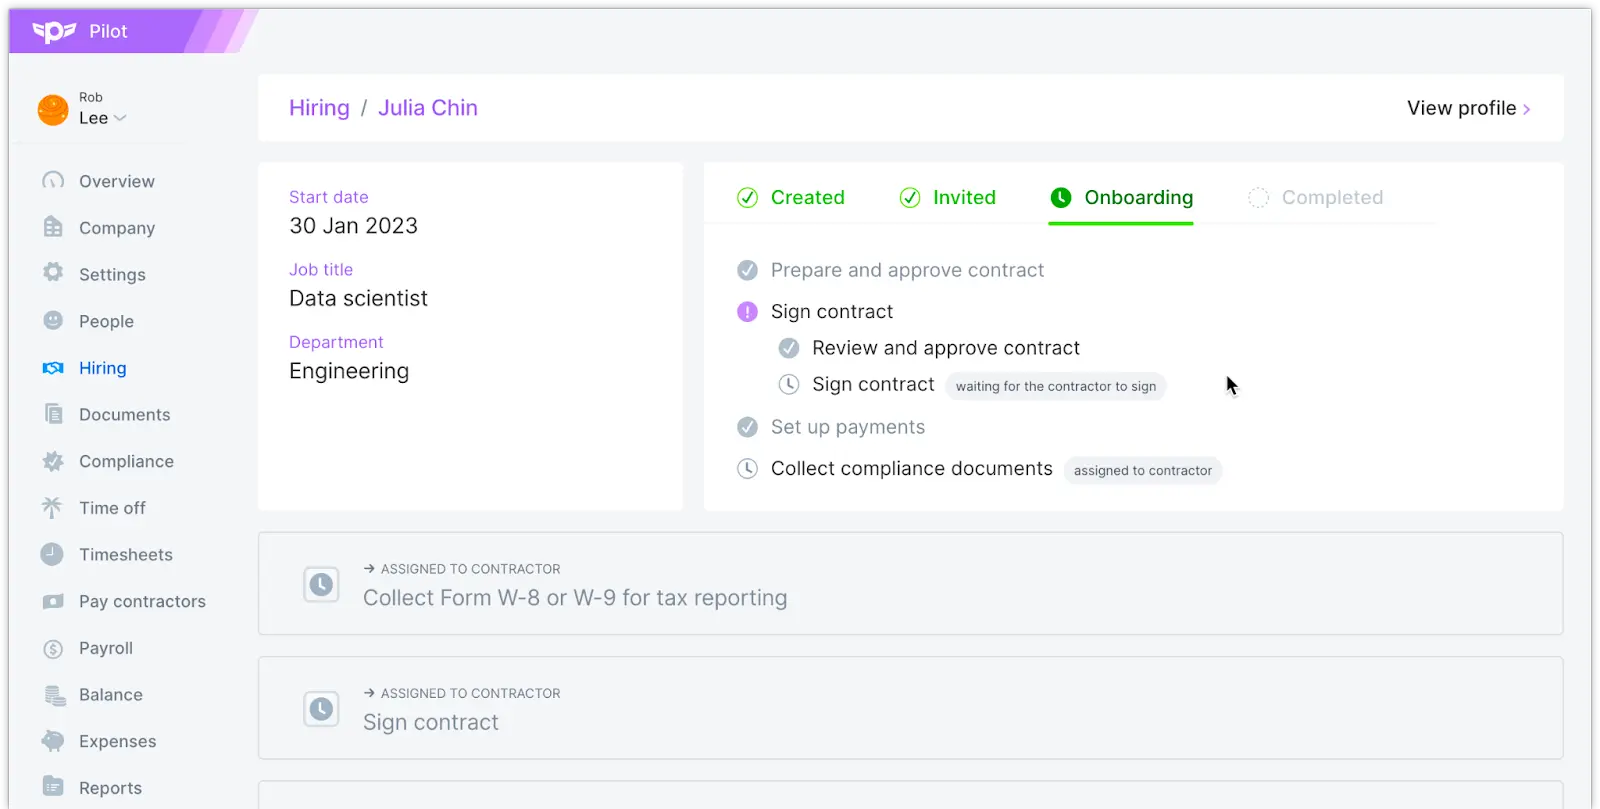
Task: Click the Pilot logo icon
Action: tap(54, 32)
